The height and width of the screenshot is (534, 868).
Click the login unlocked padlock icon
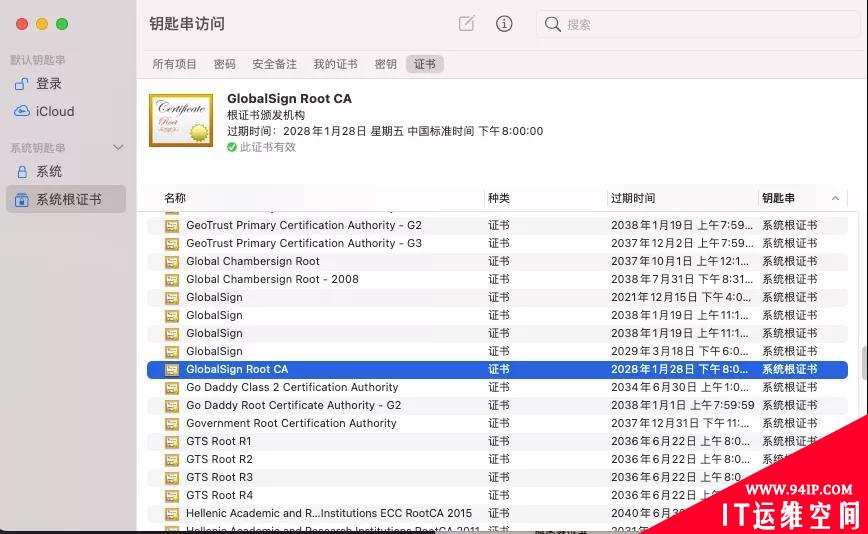pos(21,84)
